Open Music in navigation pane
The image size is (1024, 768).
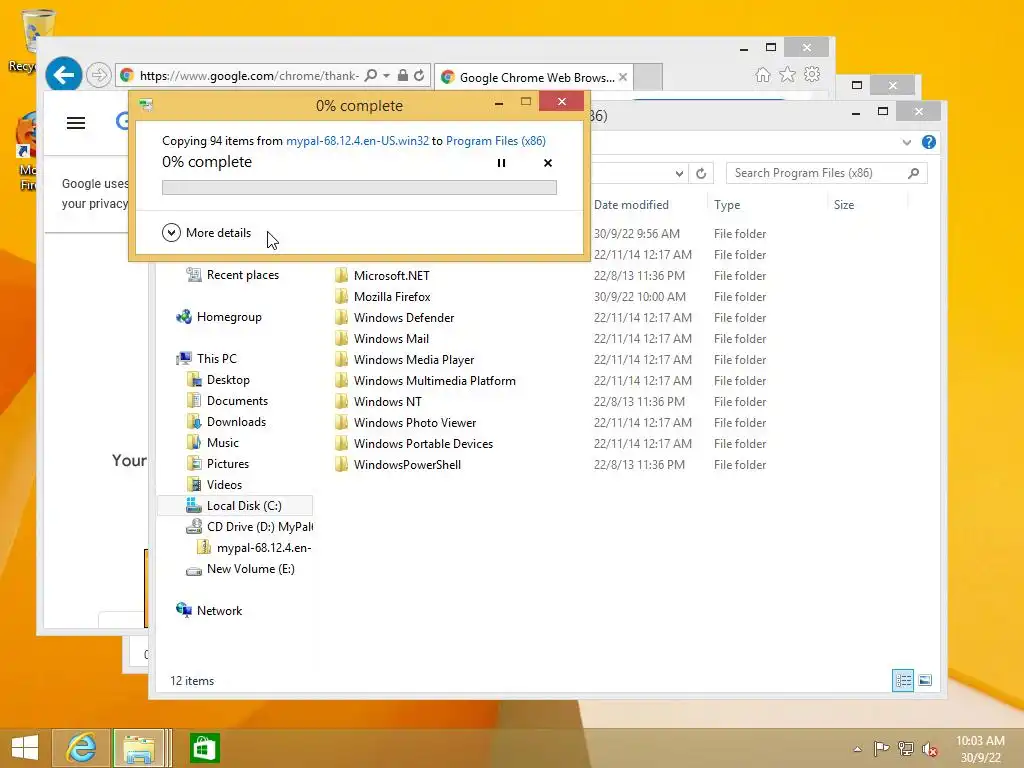(213, 443)
